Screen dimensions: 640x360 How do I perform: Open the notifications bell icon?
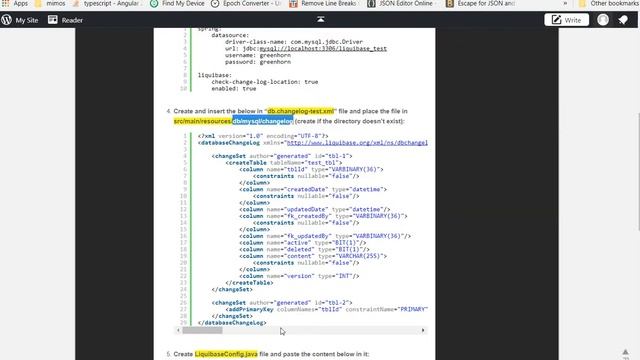(x=623, y=20)
